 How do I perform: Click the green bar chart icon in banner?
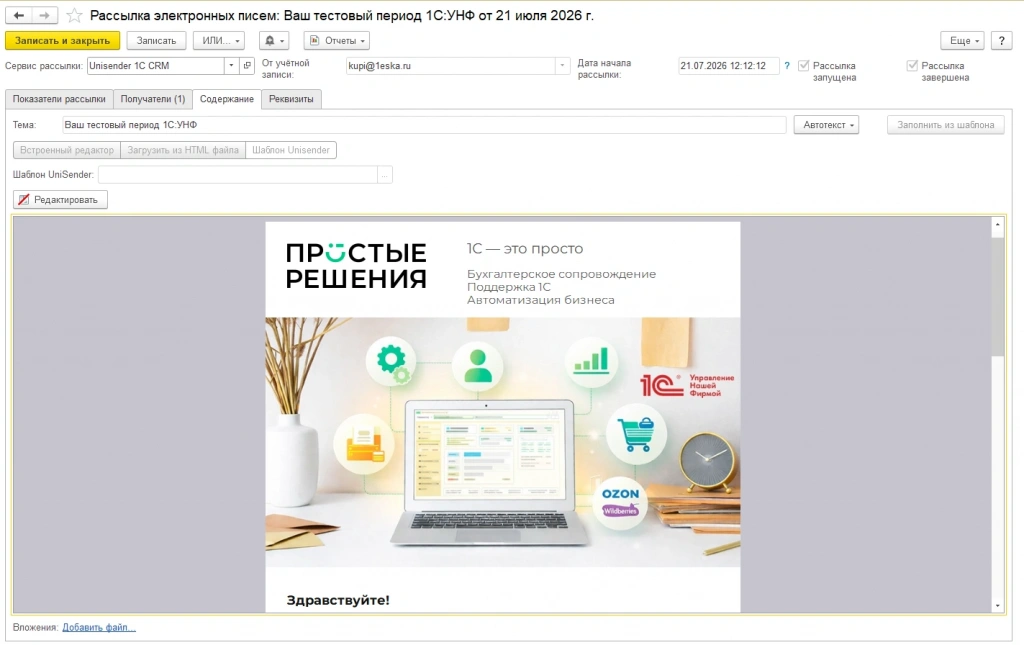point(591,362)
